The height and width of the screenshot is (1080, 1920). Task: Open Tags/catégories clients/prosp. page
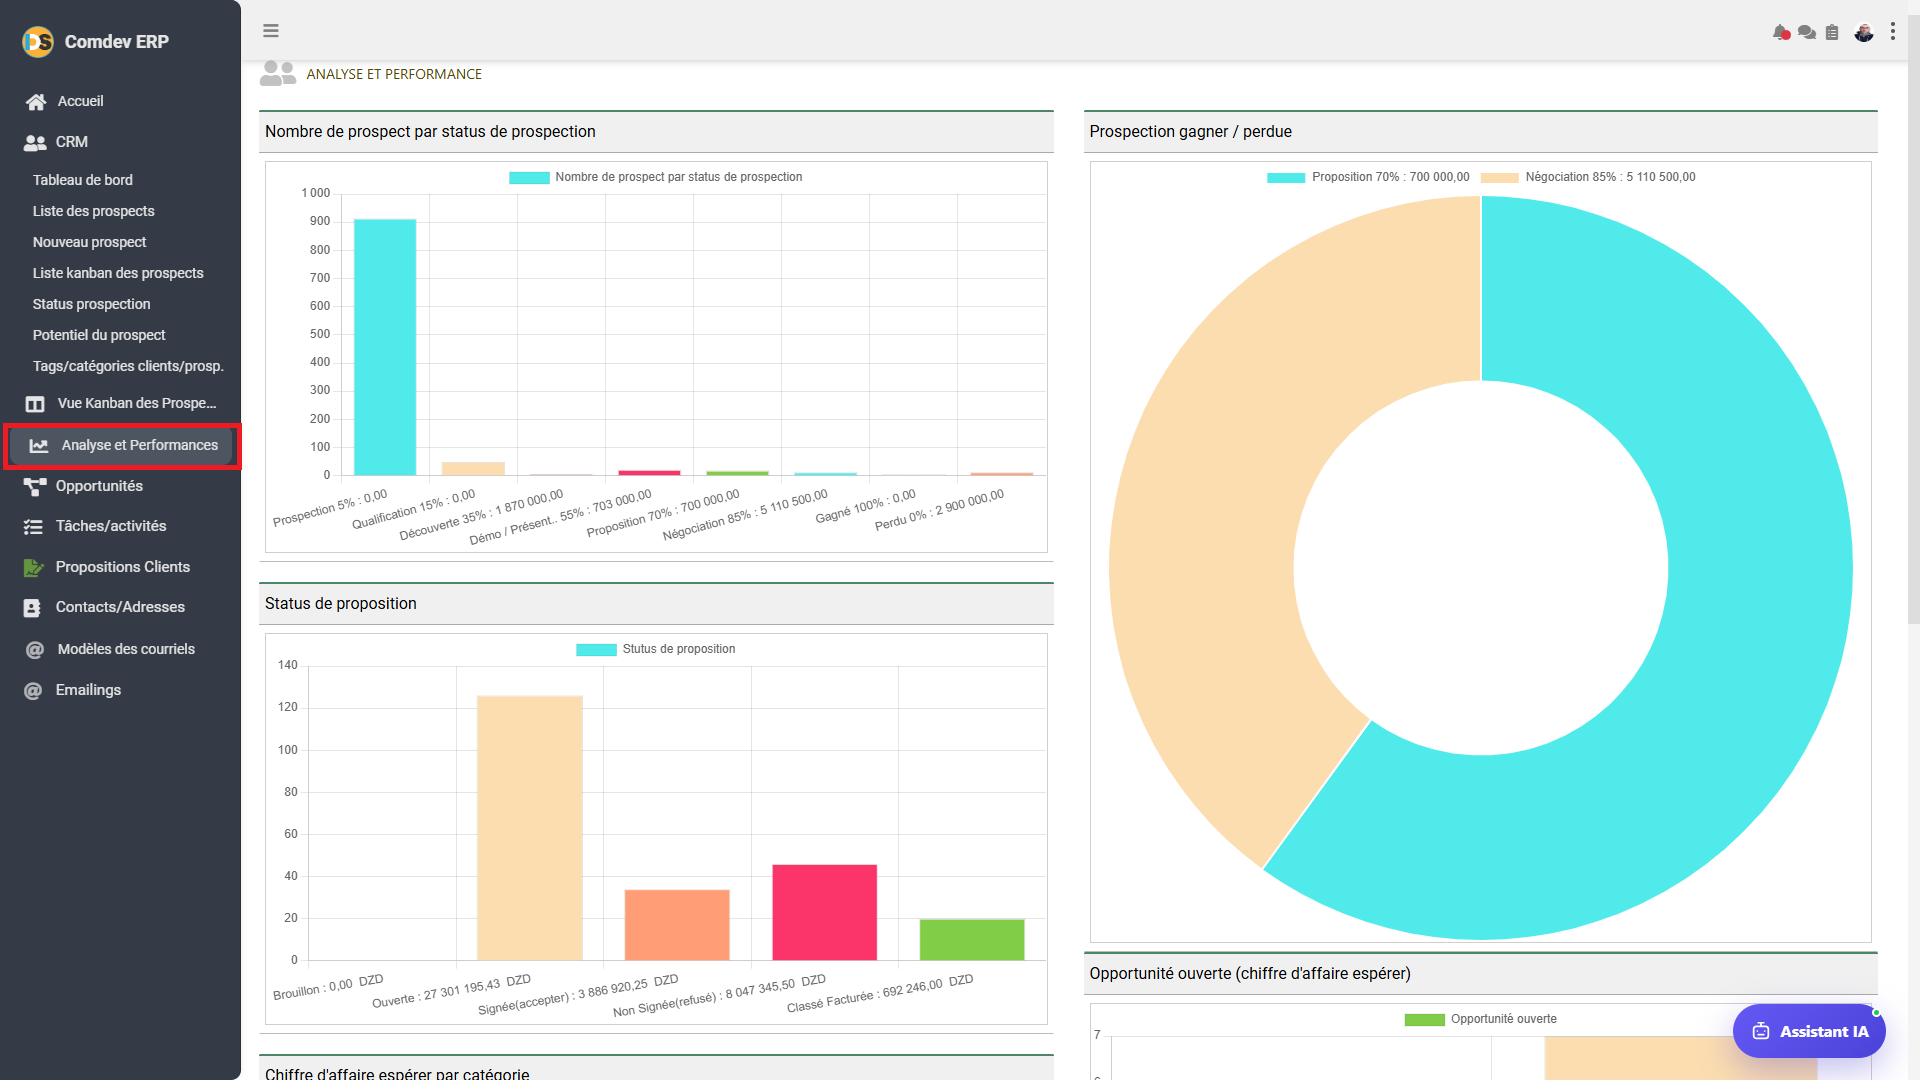pos(128,366)
